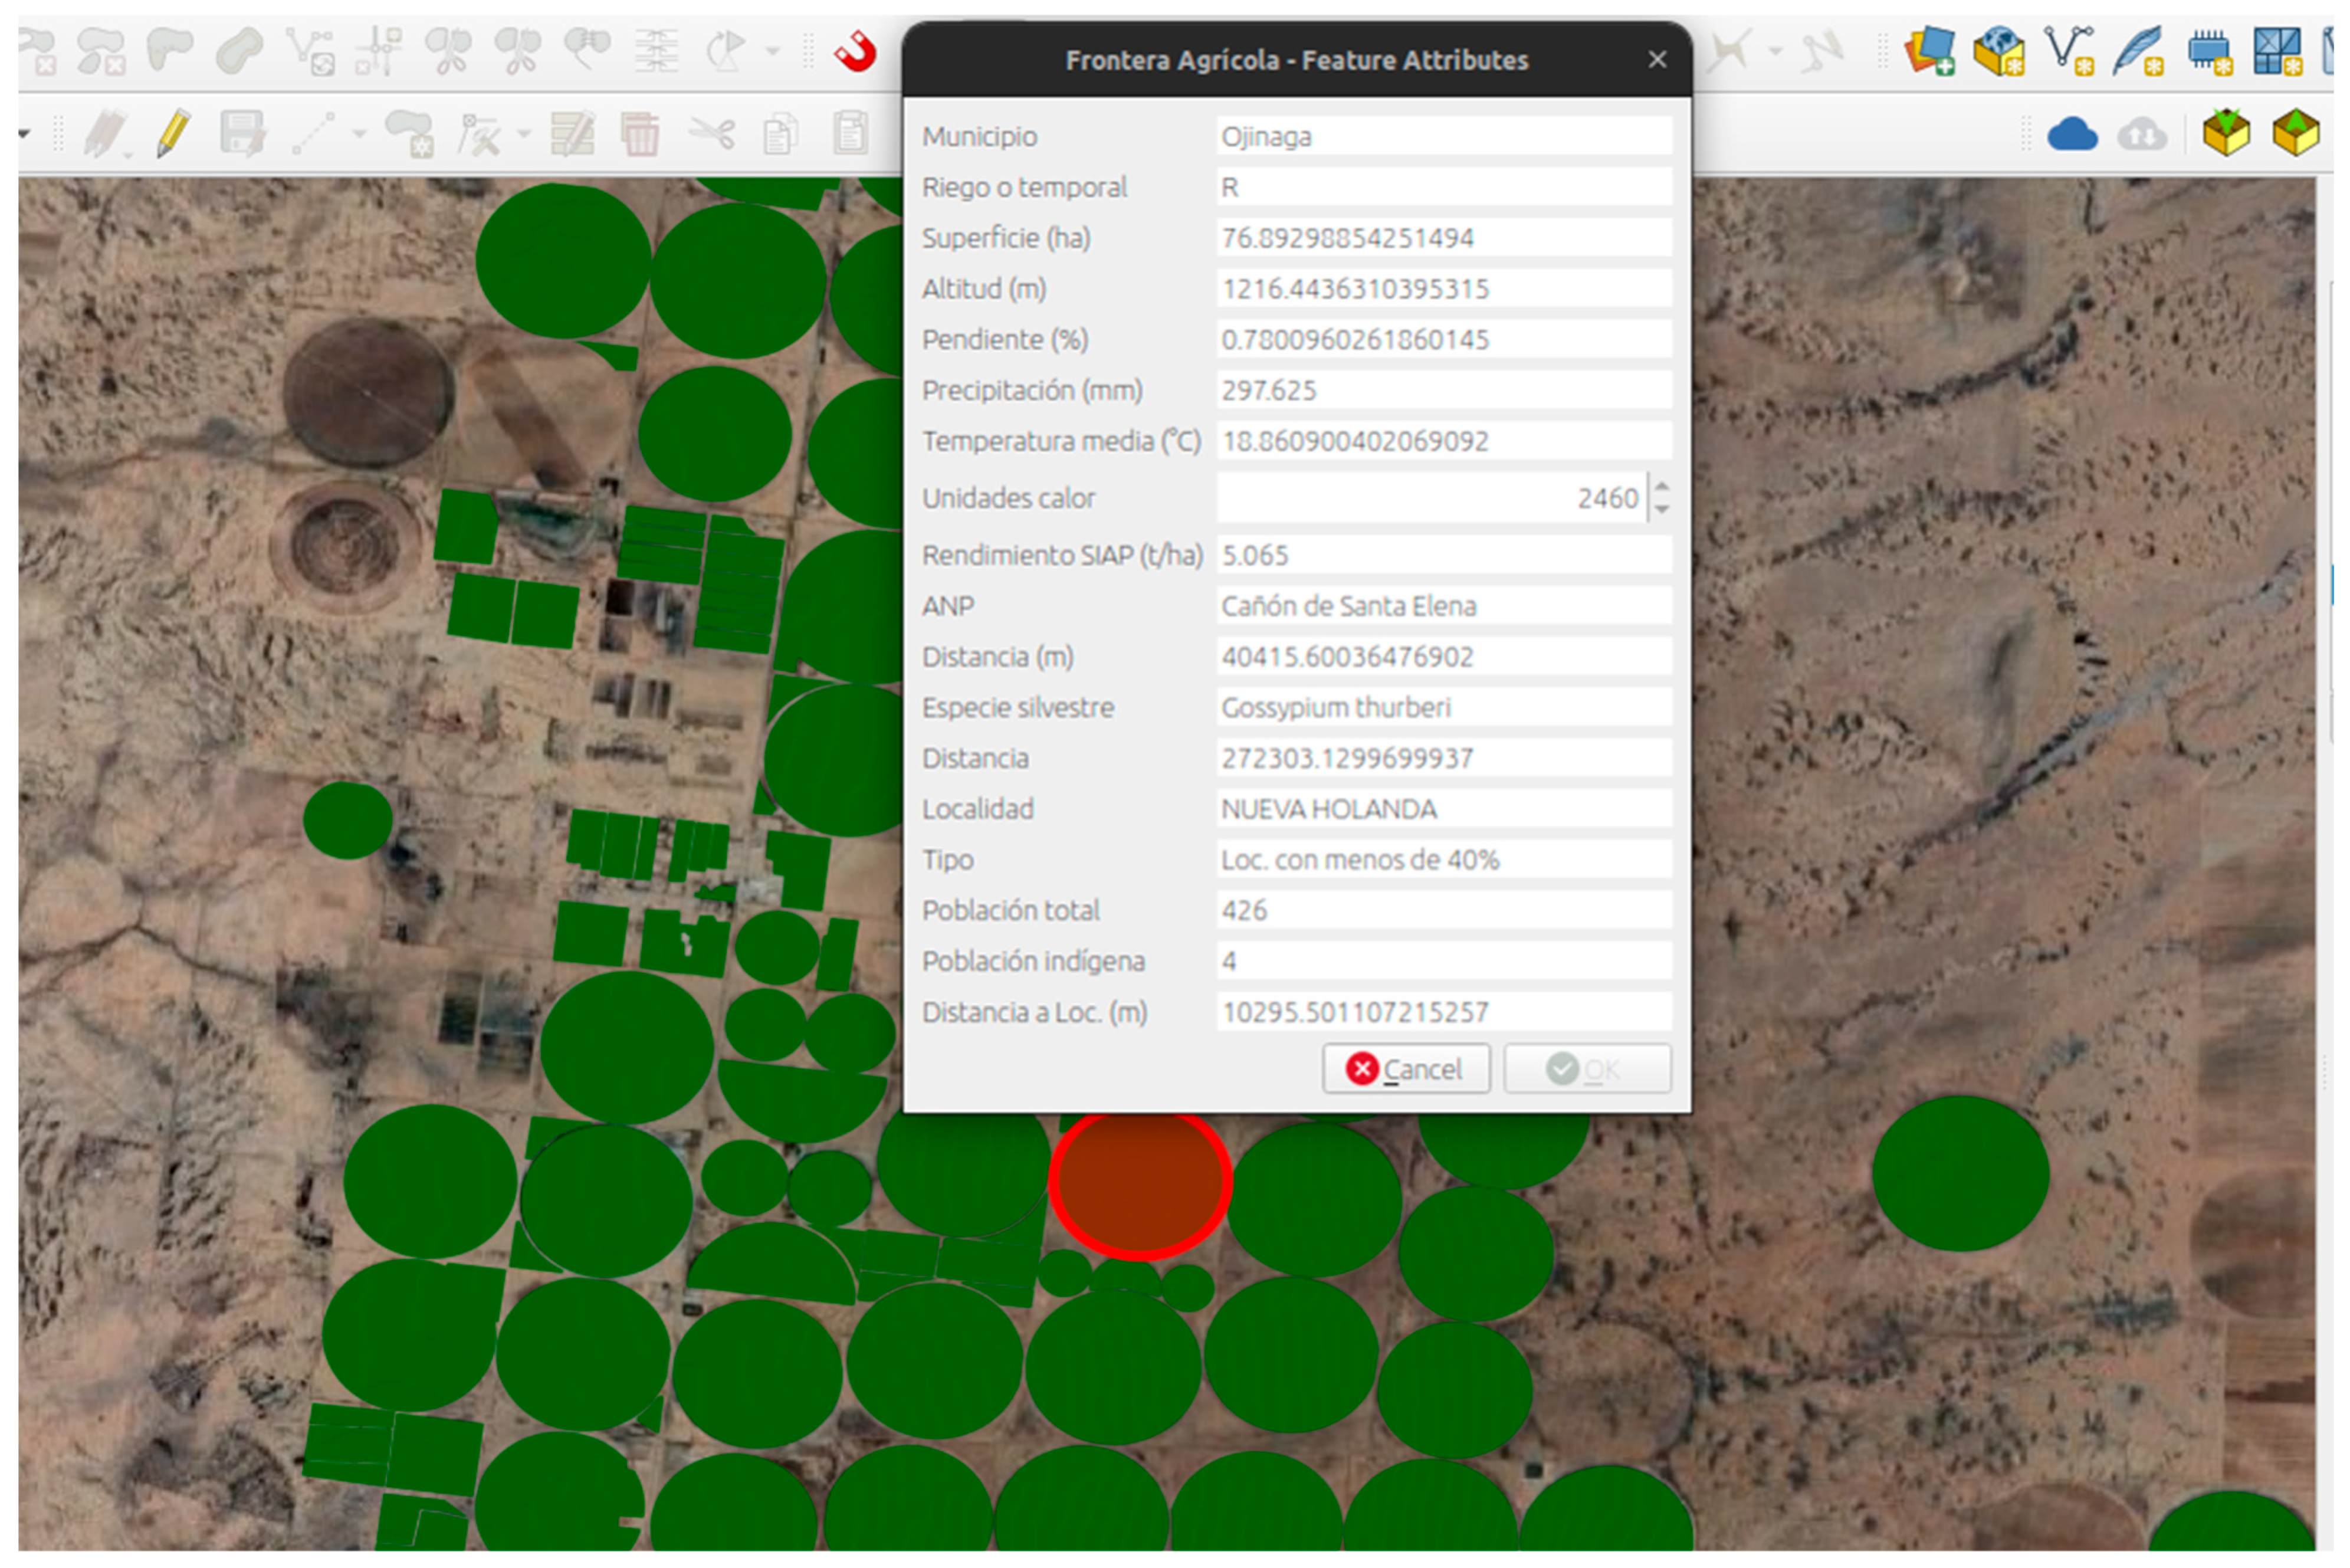Expand the vertex tool dropdown arrow
The height and width of the screenshot is (1568, 2350).
(524, 133)
